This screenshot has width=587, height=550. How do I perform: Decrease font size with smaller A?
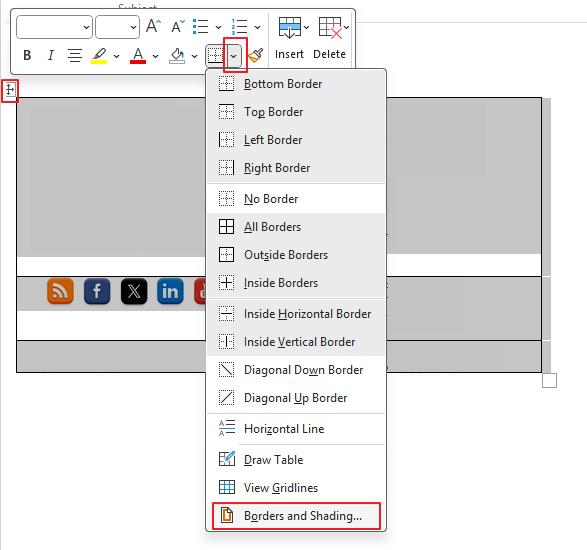coord(177,26)
